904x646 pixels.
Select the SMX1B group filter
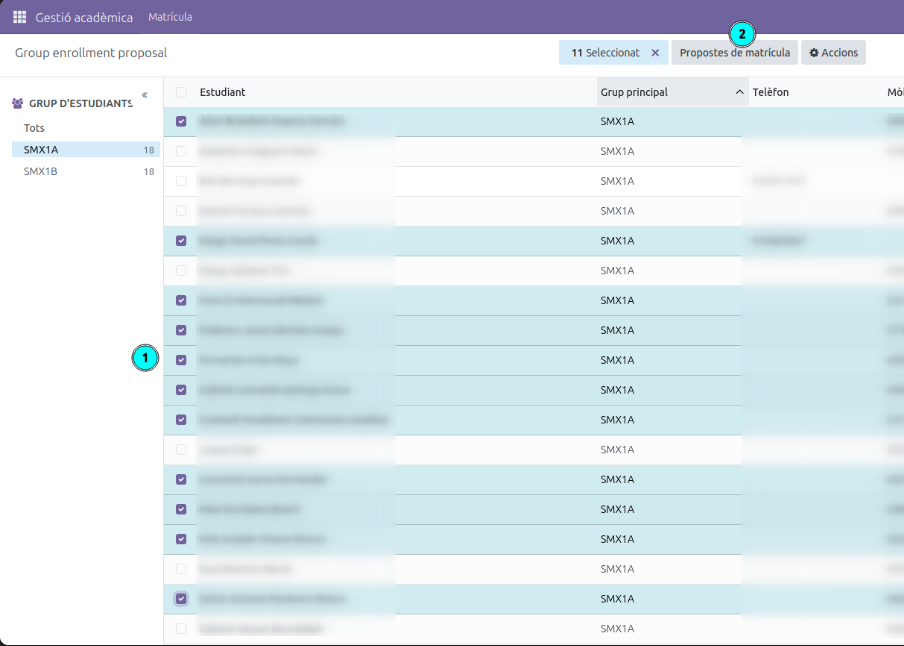86,171
